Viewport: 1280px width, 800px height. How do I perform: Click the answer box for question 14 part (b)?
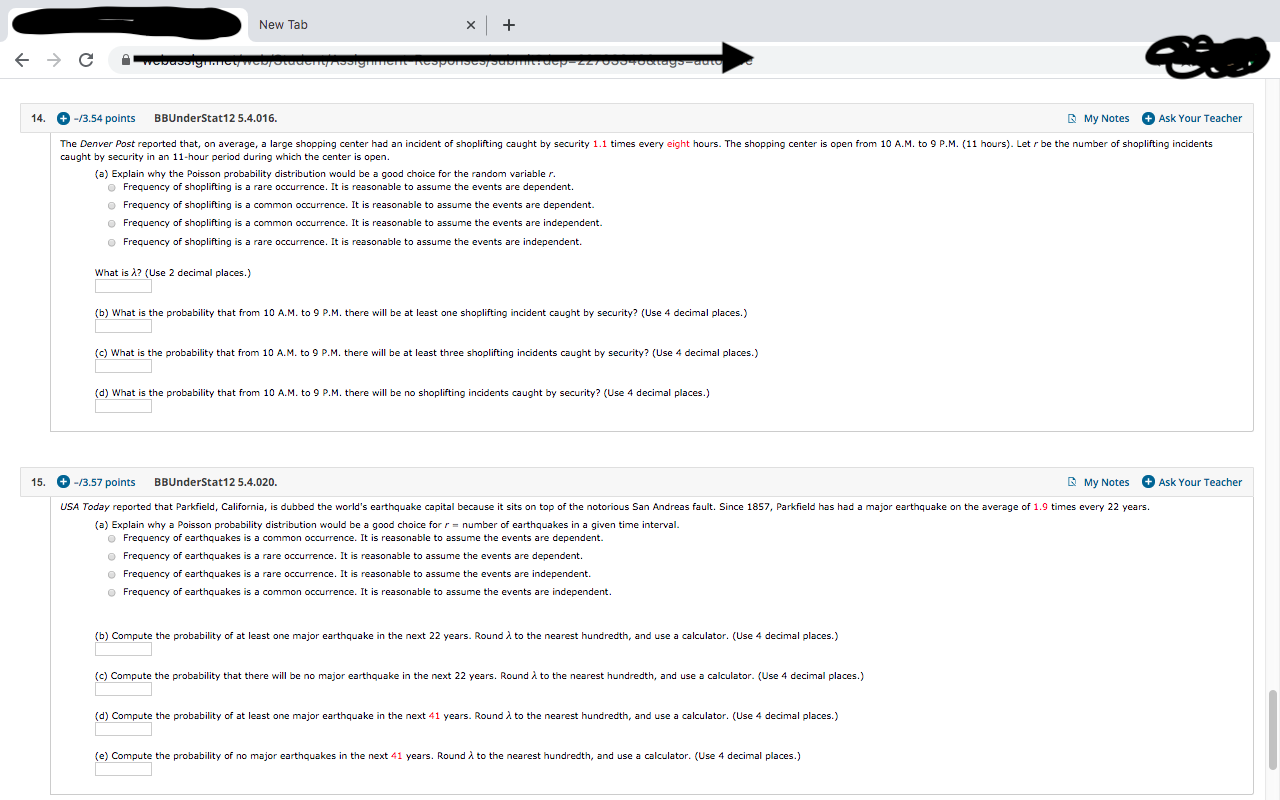coord(122,326)
